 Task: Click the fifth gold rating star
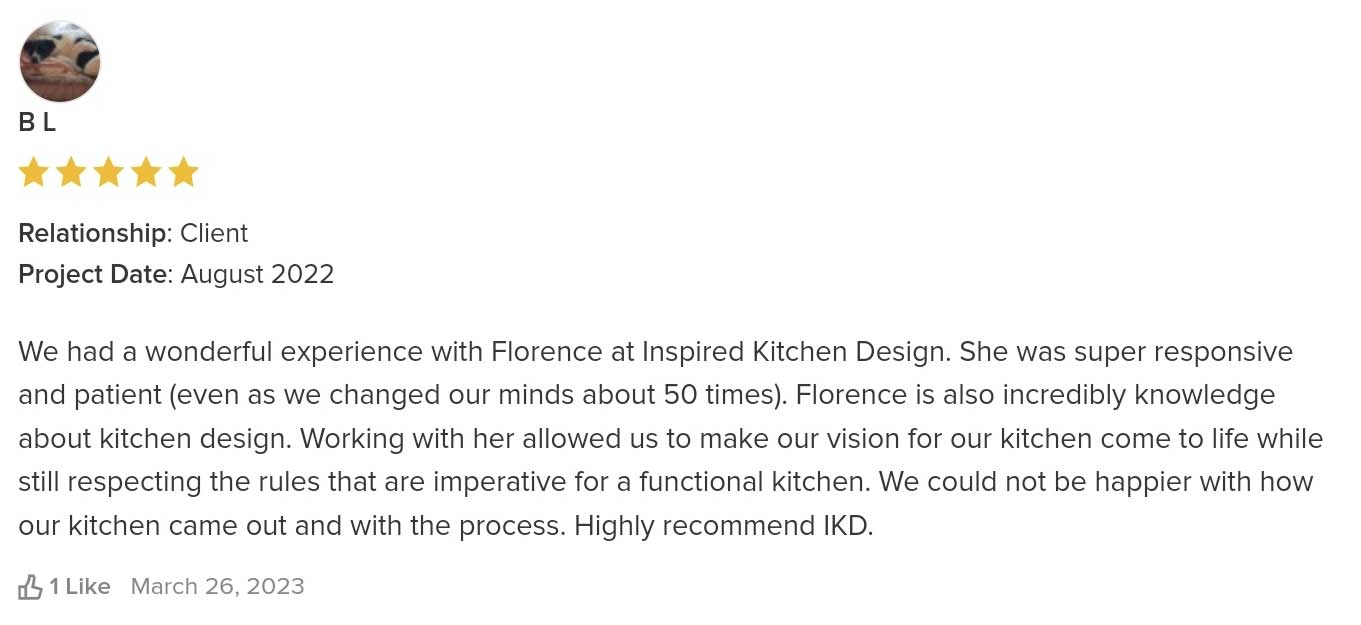pos(184,172)
